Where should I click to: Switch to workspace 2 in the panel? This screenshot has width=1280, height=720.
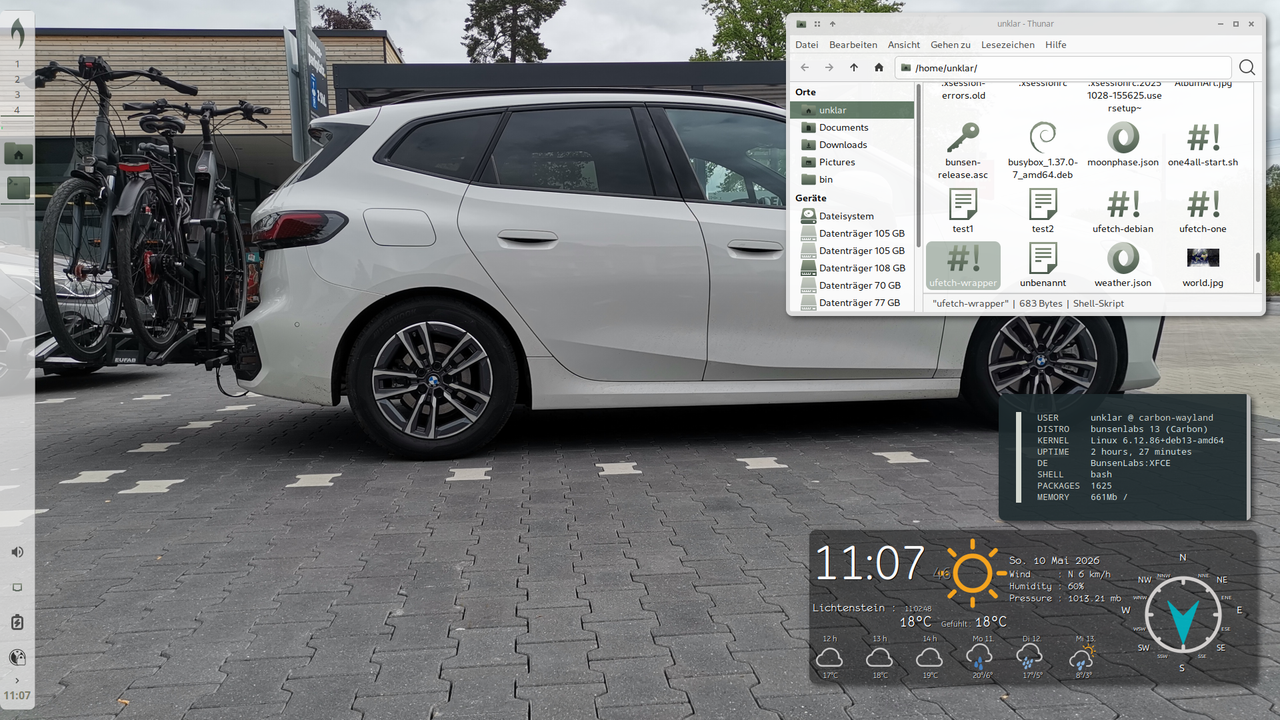point(17,79)
